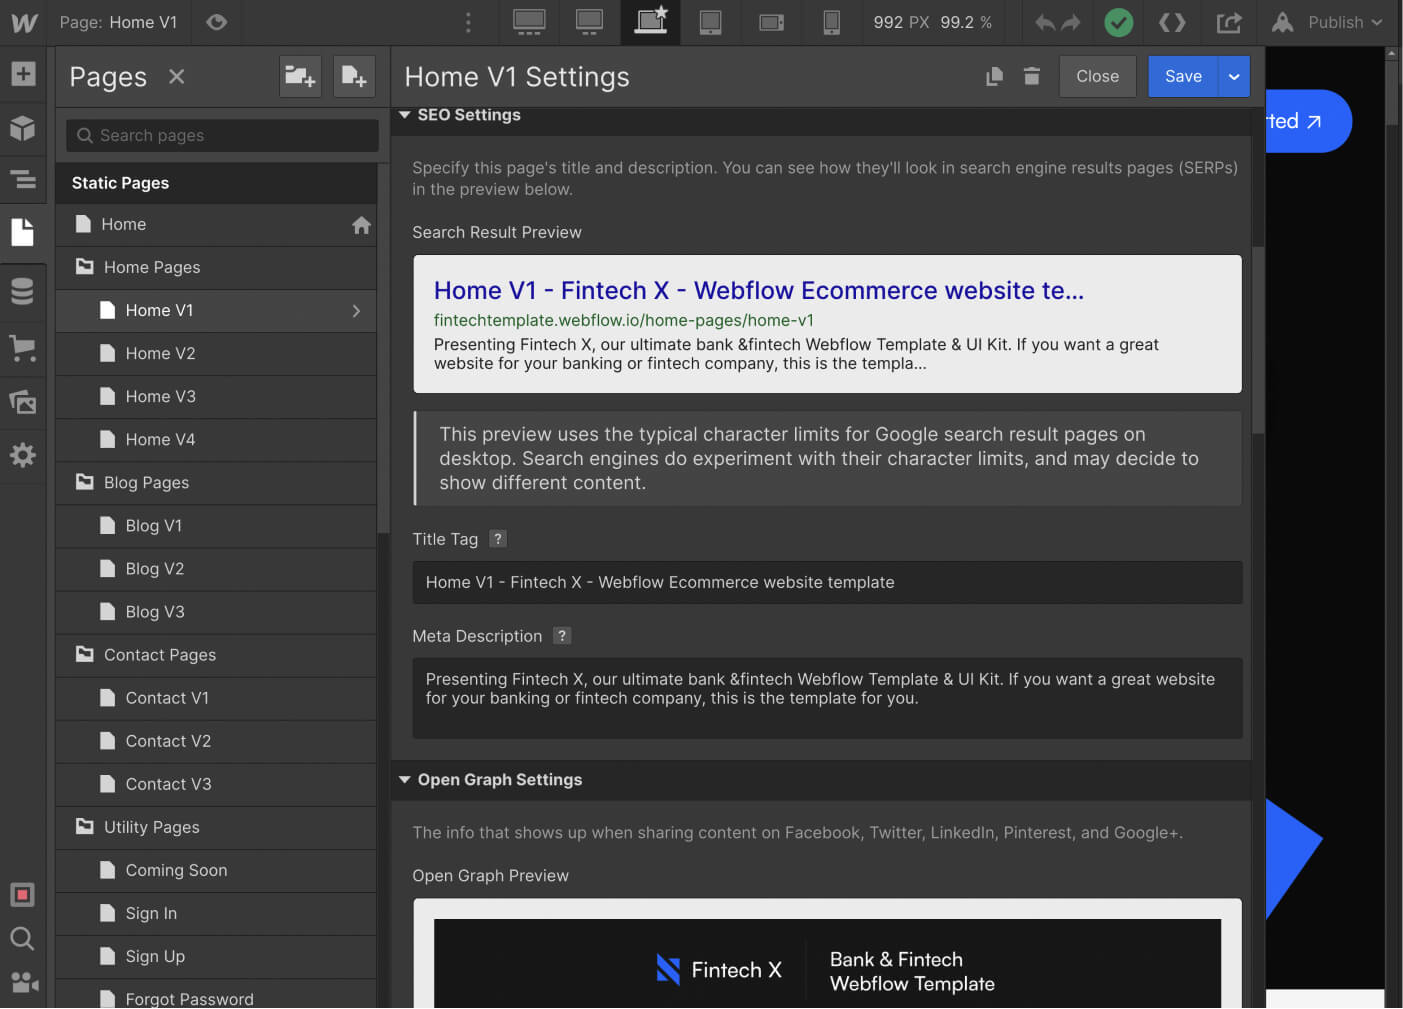Click the green status checkmark
The width and height of the screenshot is (1403, 1009).
[x=1118, y=22]
